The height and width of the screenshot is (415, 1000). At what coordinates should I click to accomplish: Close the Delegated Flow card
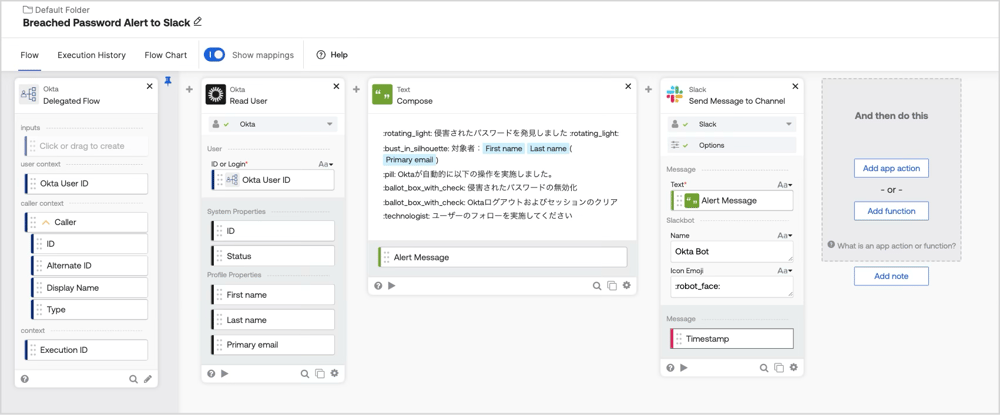(x=150, y=86)
